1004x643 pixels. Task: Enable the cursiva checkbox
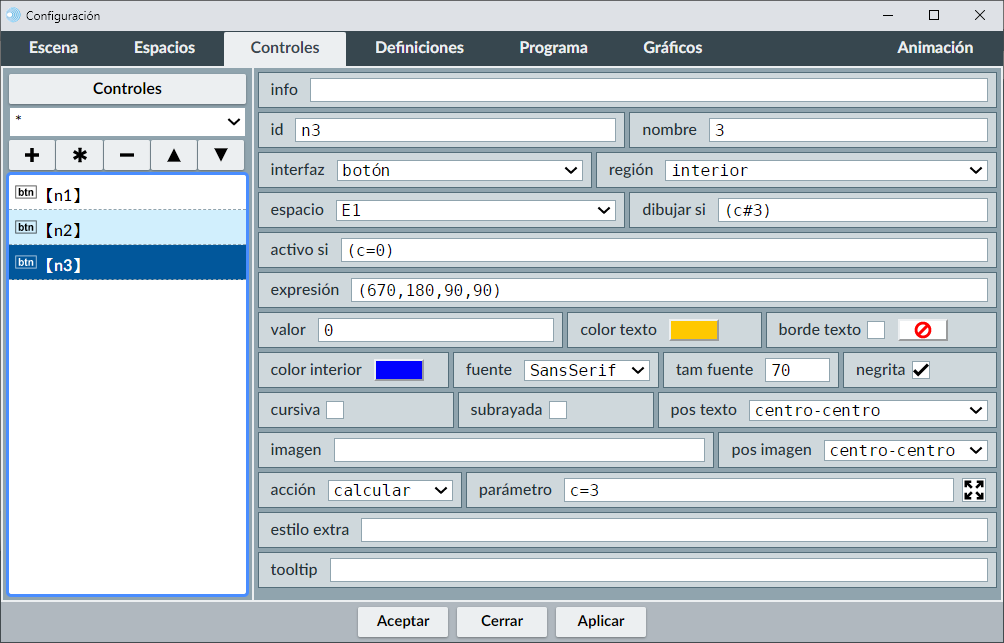coord(335,410)
